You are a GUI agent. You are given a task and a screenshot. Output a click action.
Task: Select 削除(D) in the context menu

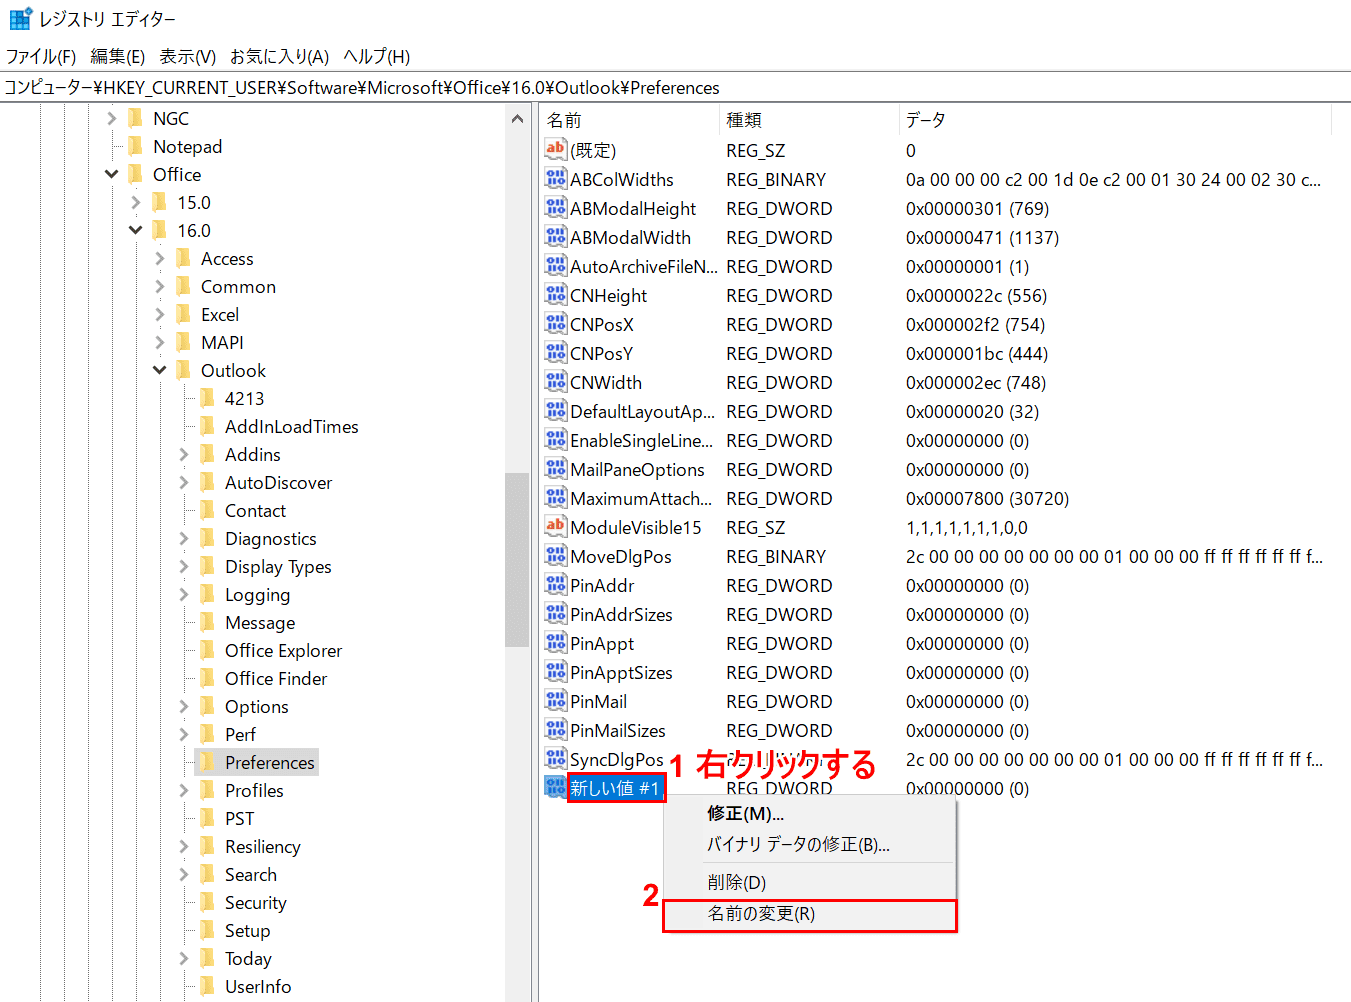(x=736, y=882)
